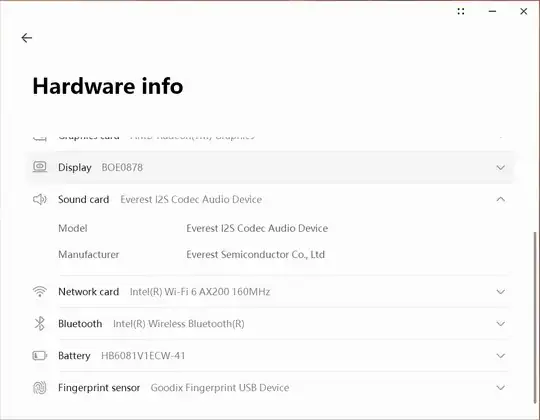Select the Bluetooth label
Image resolution: width=540 pixels, height=420 pixels.
coord(80,324)
